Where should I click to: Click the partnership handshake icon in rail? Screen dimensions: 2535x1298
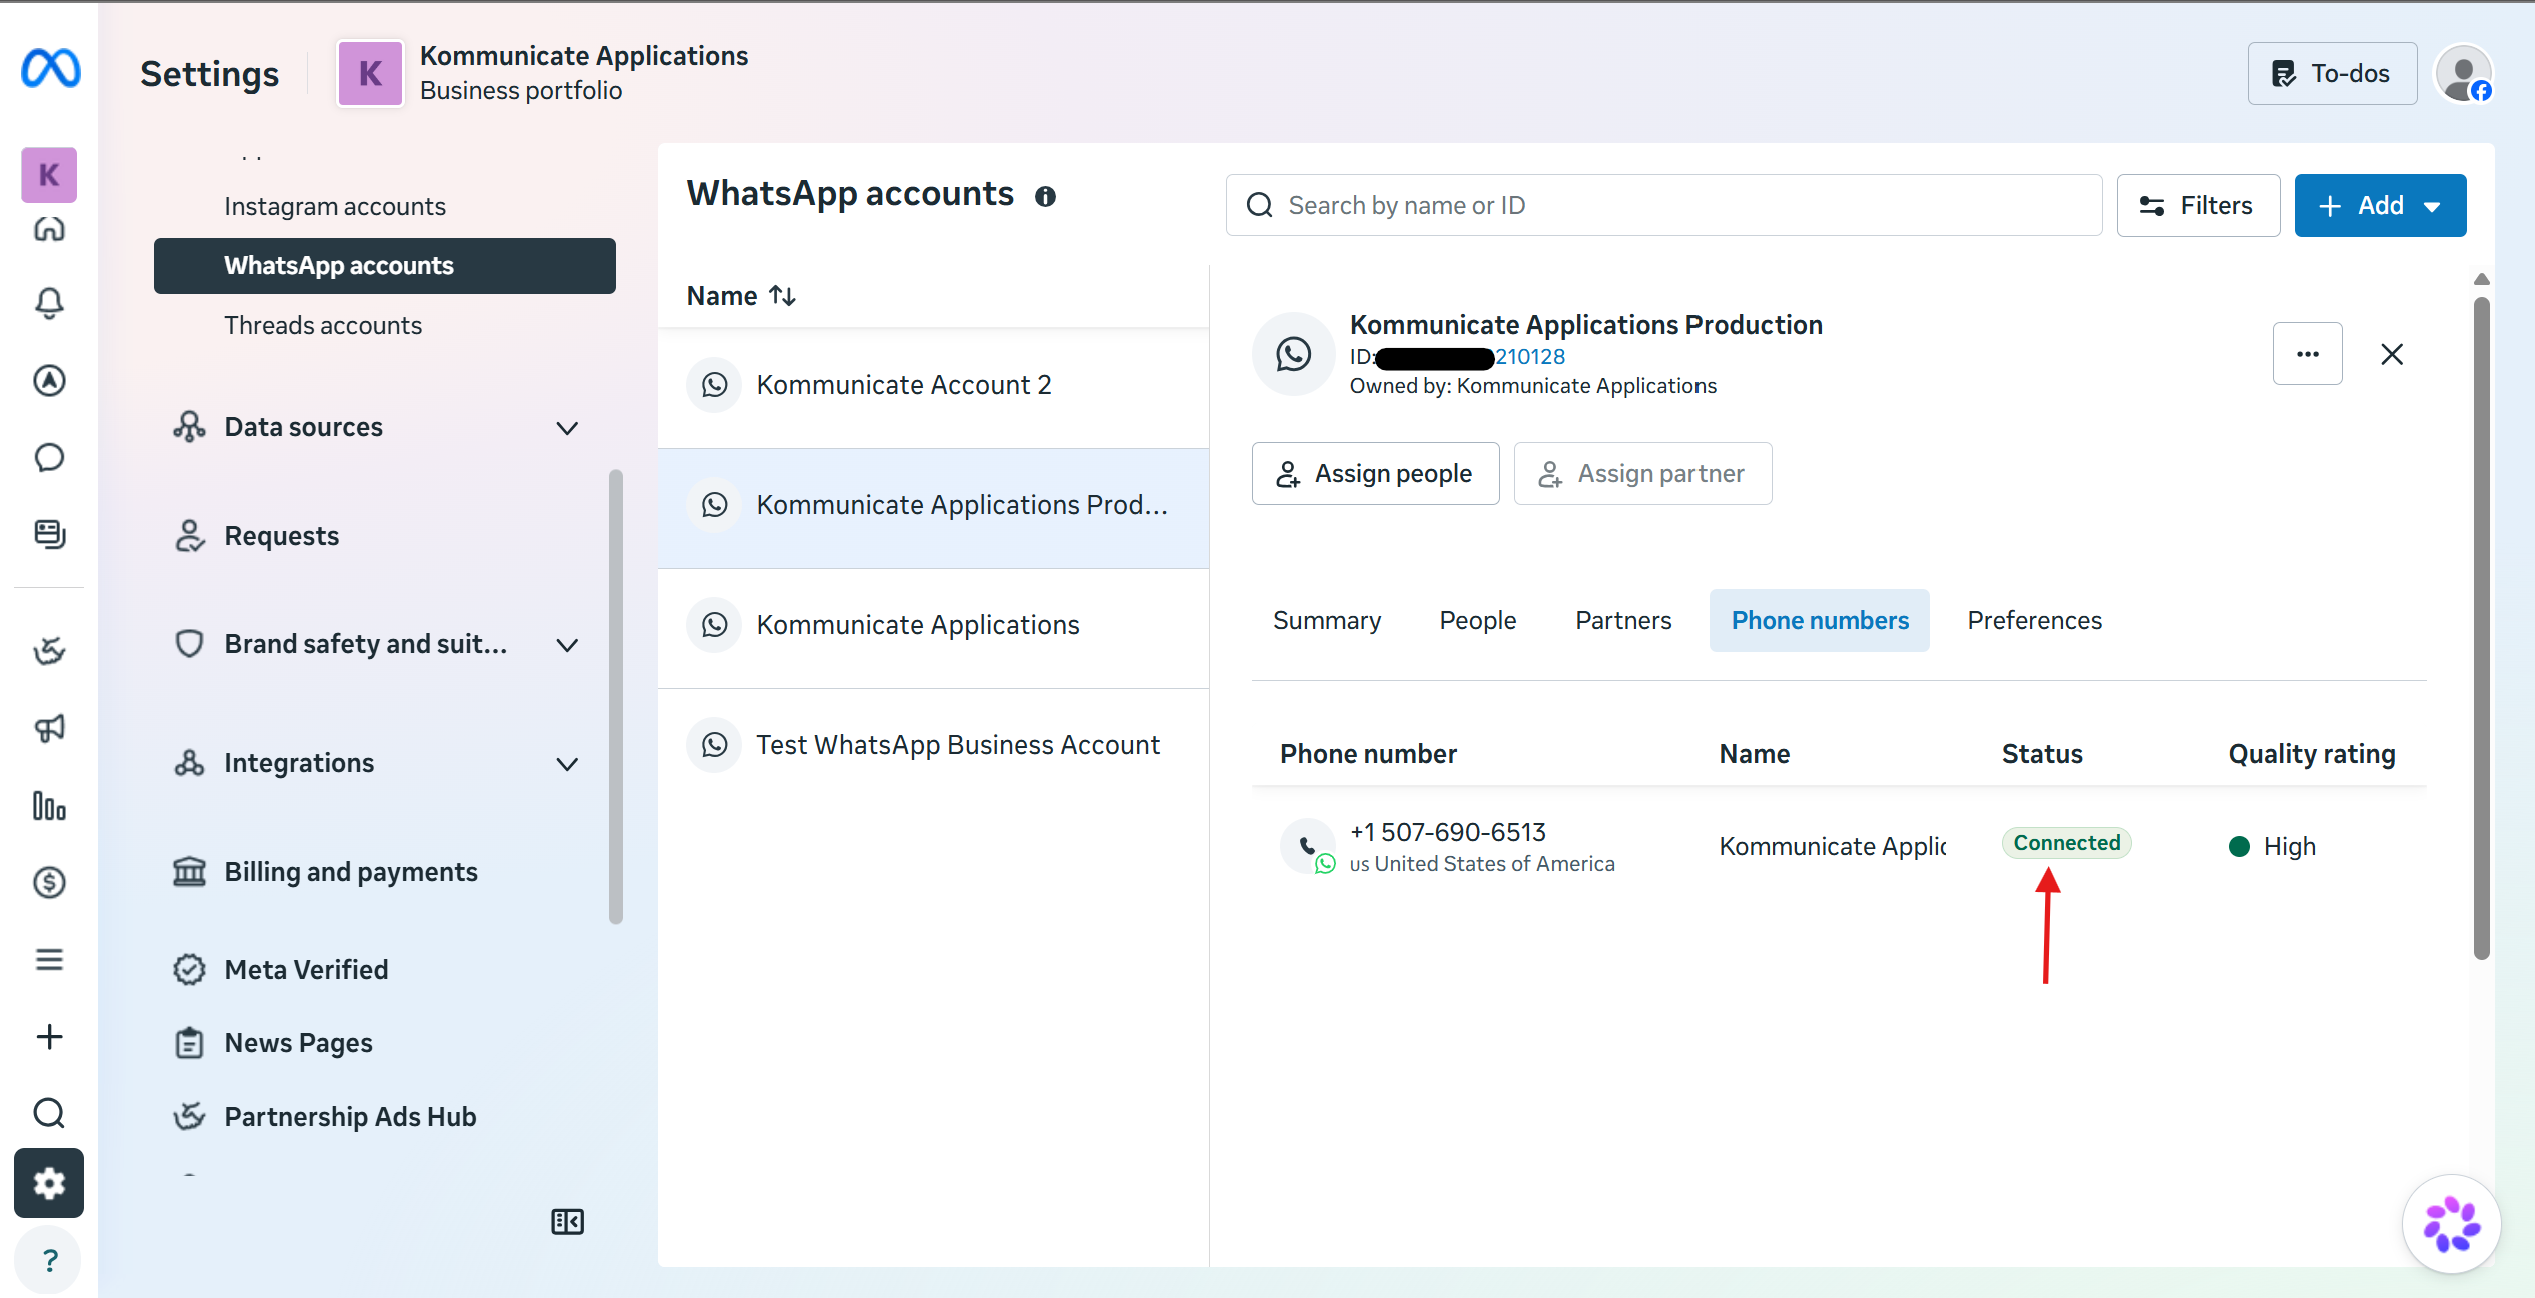pyautogui.click(x=49, y=651)
